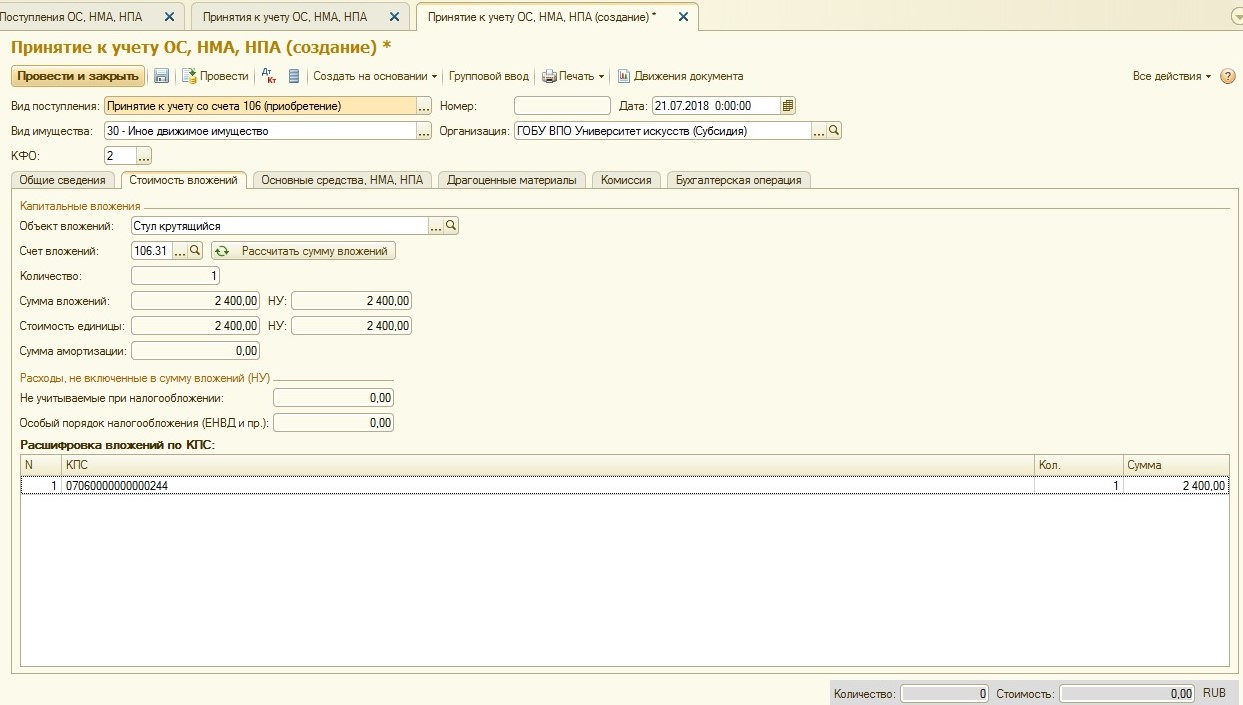This screenshot has height=705, width=1243.
Task: Click the magnifier beside Объект вложений field
Action: click(x=451, y=226)
